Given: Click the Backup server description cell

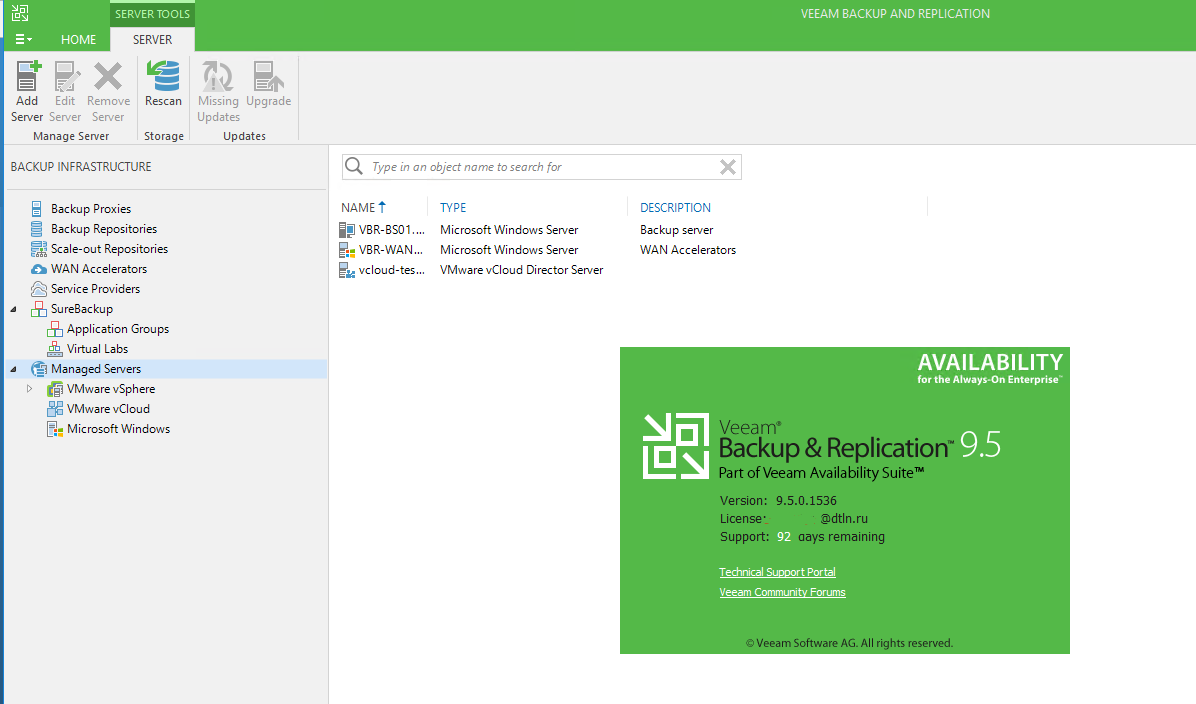Looking at the screenshot, I should pos(677,230).
